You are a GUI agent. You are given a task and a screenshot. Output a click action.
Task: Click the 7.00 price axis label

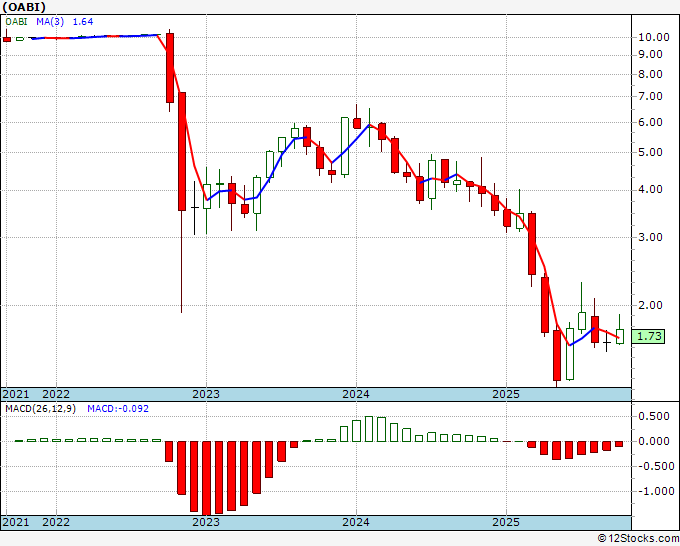[x=650, y=96]
